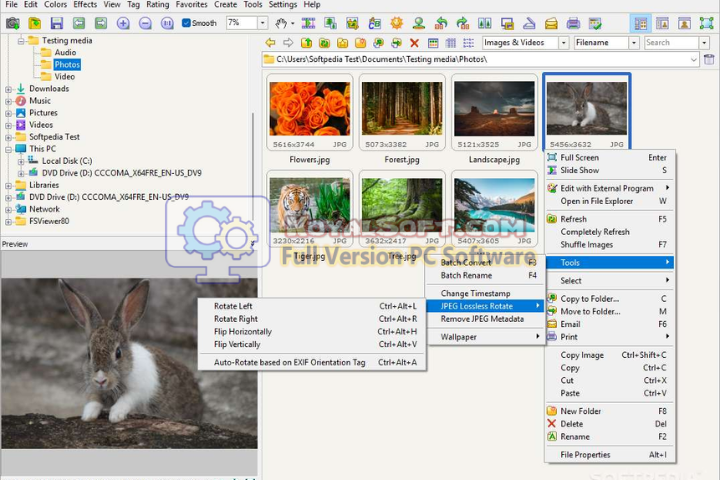Click the Rotate Left toolbar icon

tap(441, 23)
